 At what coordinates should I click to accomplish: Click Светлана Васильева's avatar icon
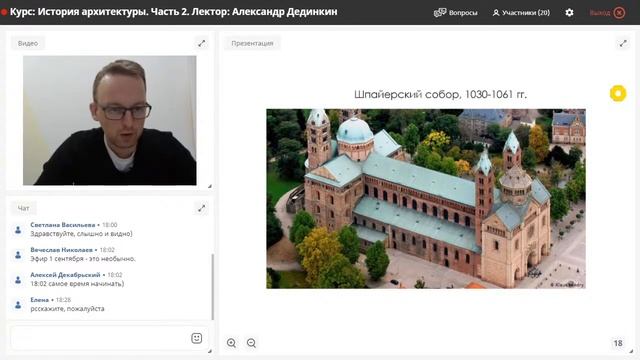[18, 230]
